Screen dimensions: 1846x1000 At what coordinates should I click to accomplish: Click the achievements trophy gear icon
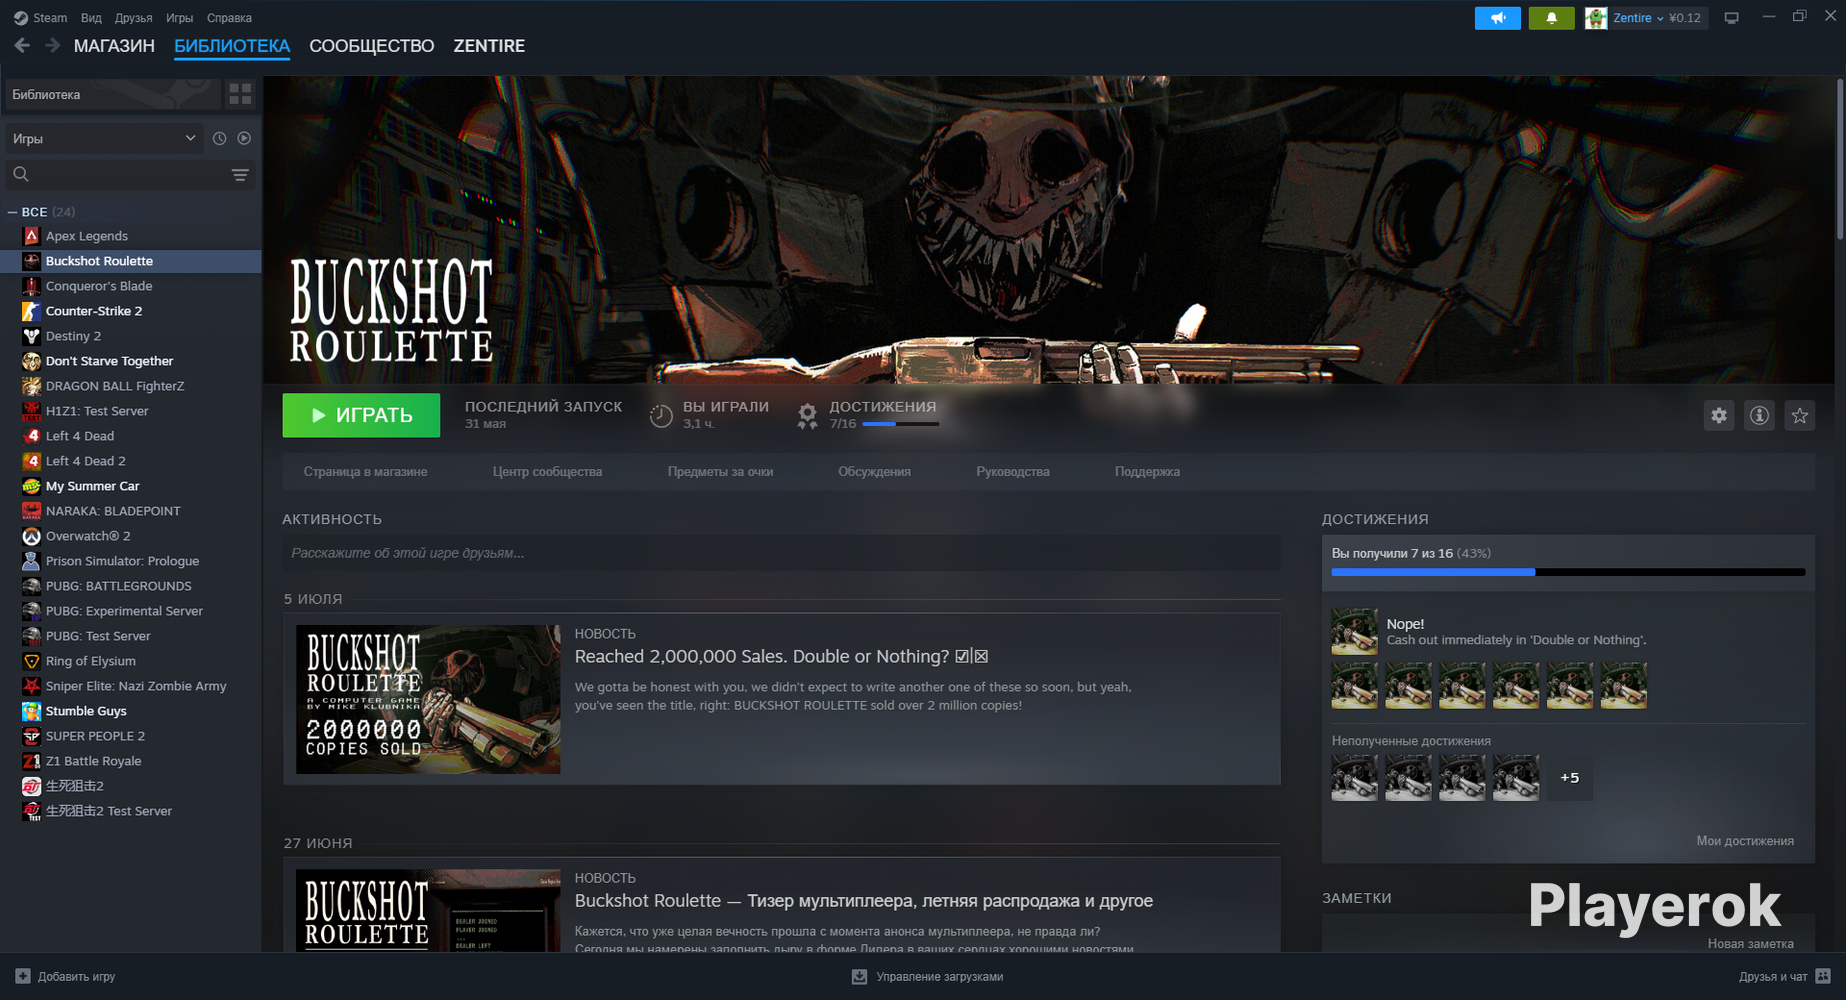tap(807, 415)
